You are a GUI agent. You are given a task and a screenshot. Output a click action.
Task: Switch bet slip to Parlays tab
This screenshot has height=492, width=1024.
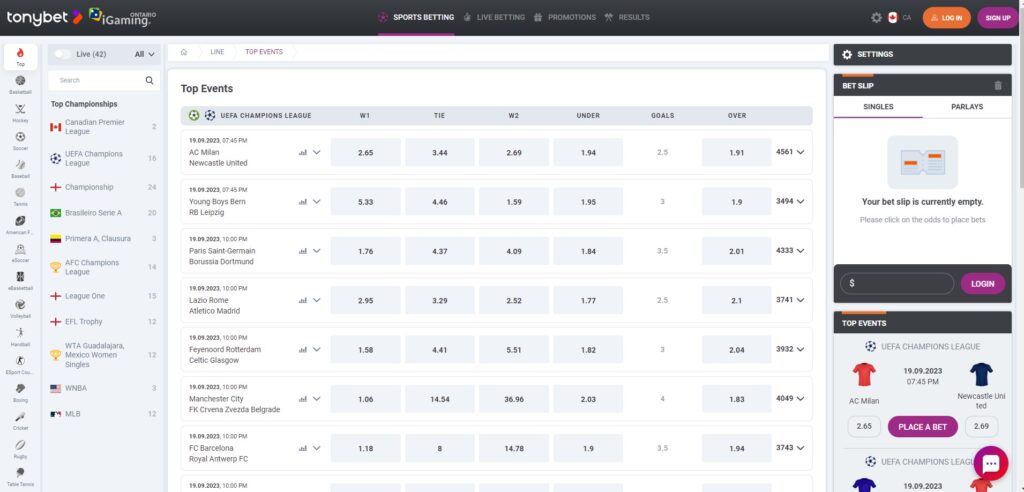967,107
